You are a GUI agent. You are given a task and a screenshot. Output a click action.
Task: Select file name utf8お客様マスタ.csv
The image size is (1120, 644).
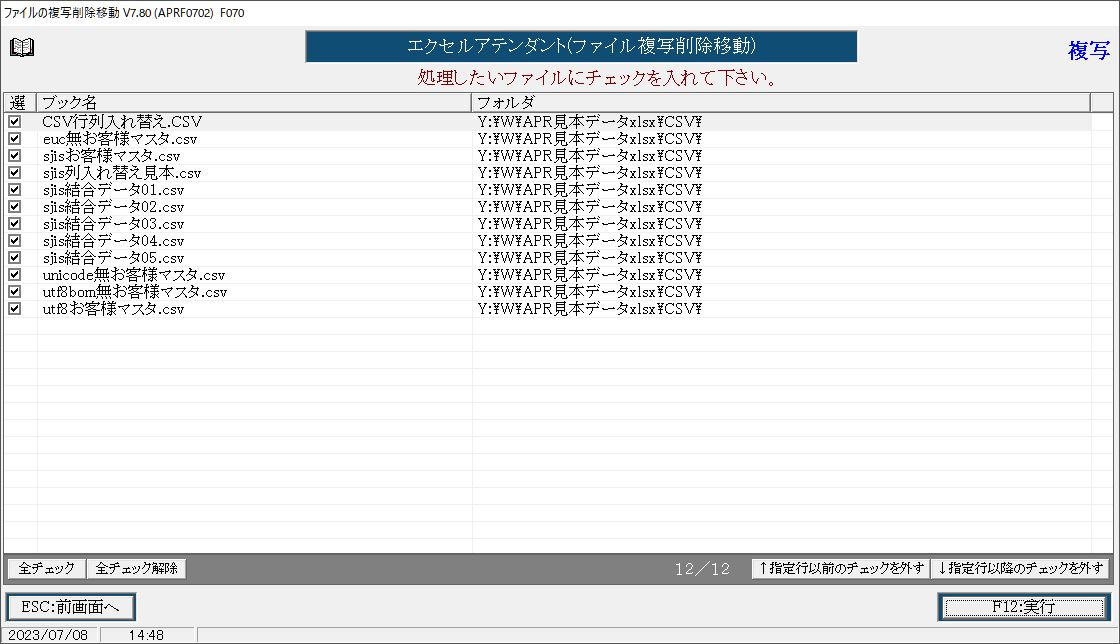pyautogui.click(x=114, y=309)
